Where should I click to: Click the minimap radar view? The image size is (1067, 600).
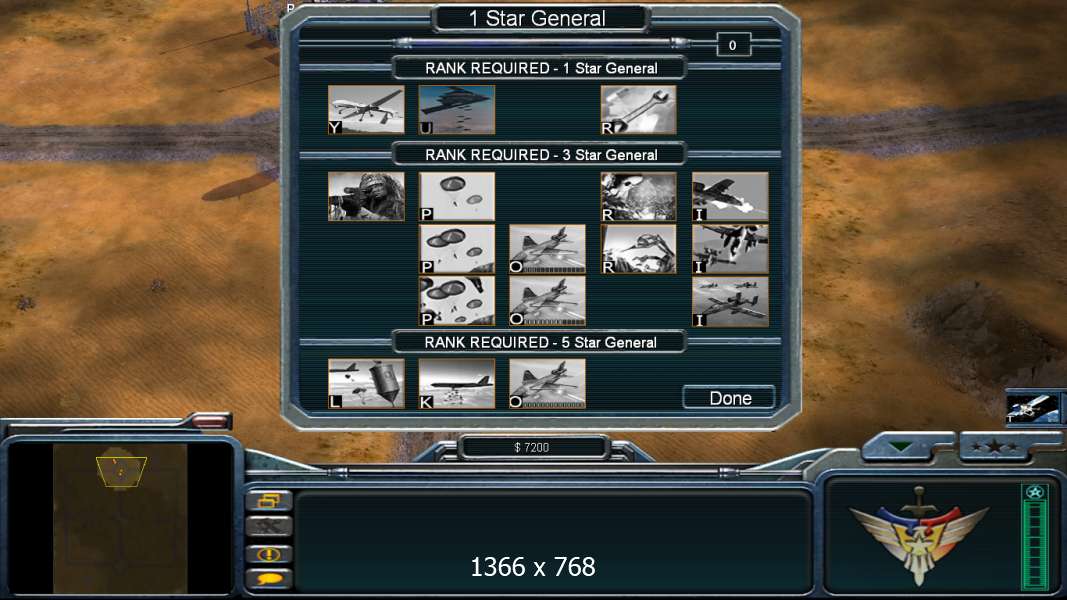[120, 518]
